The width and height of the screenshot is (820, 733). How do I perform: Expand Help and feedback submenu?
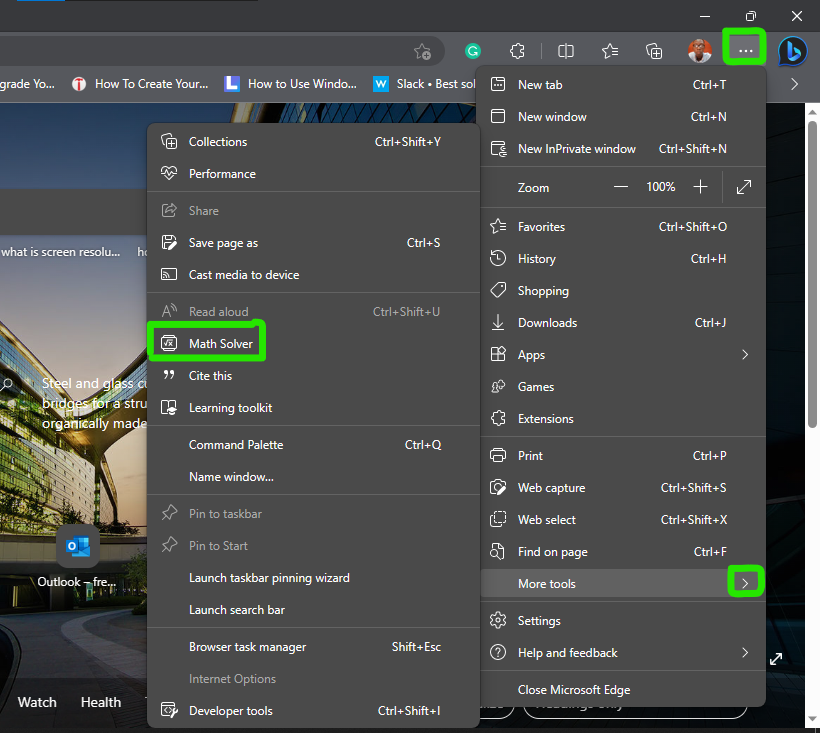pyautogui.click(x=744, y=653)
